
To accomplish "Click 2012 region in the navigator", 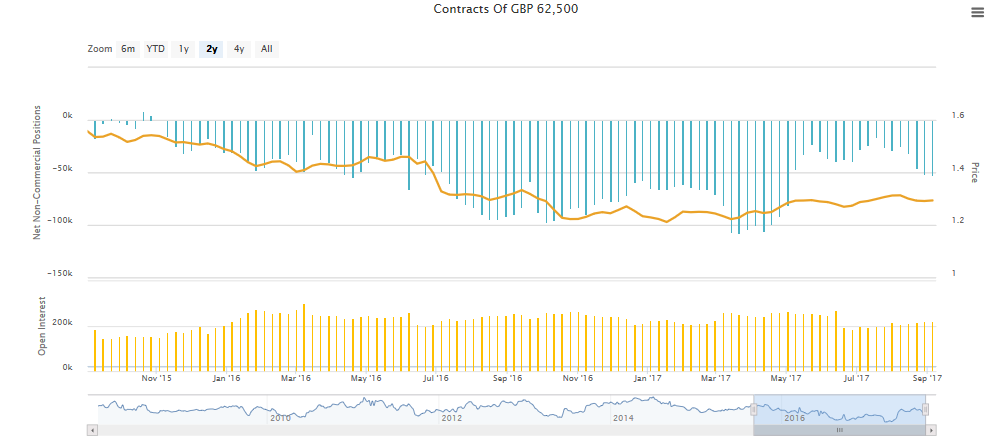I will tap(451, 417).
